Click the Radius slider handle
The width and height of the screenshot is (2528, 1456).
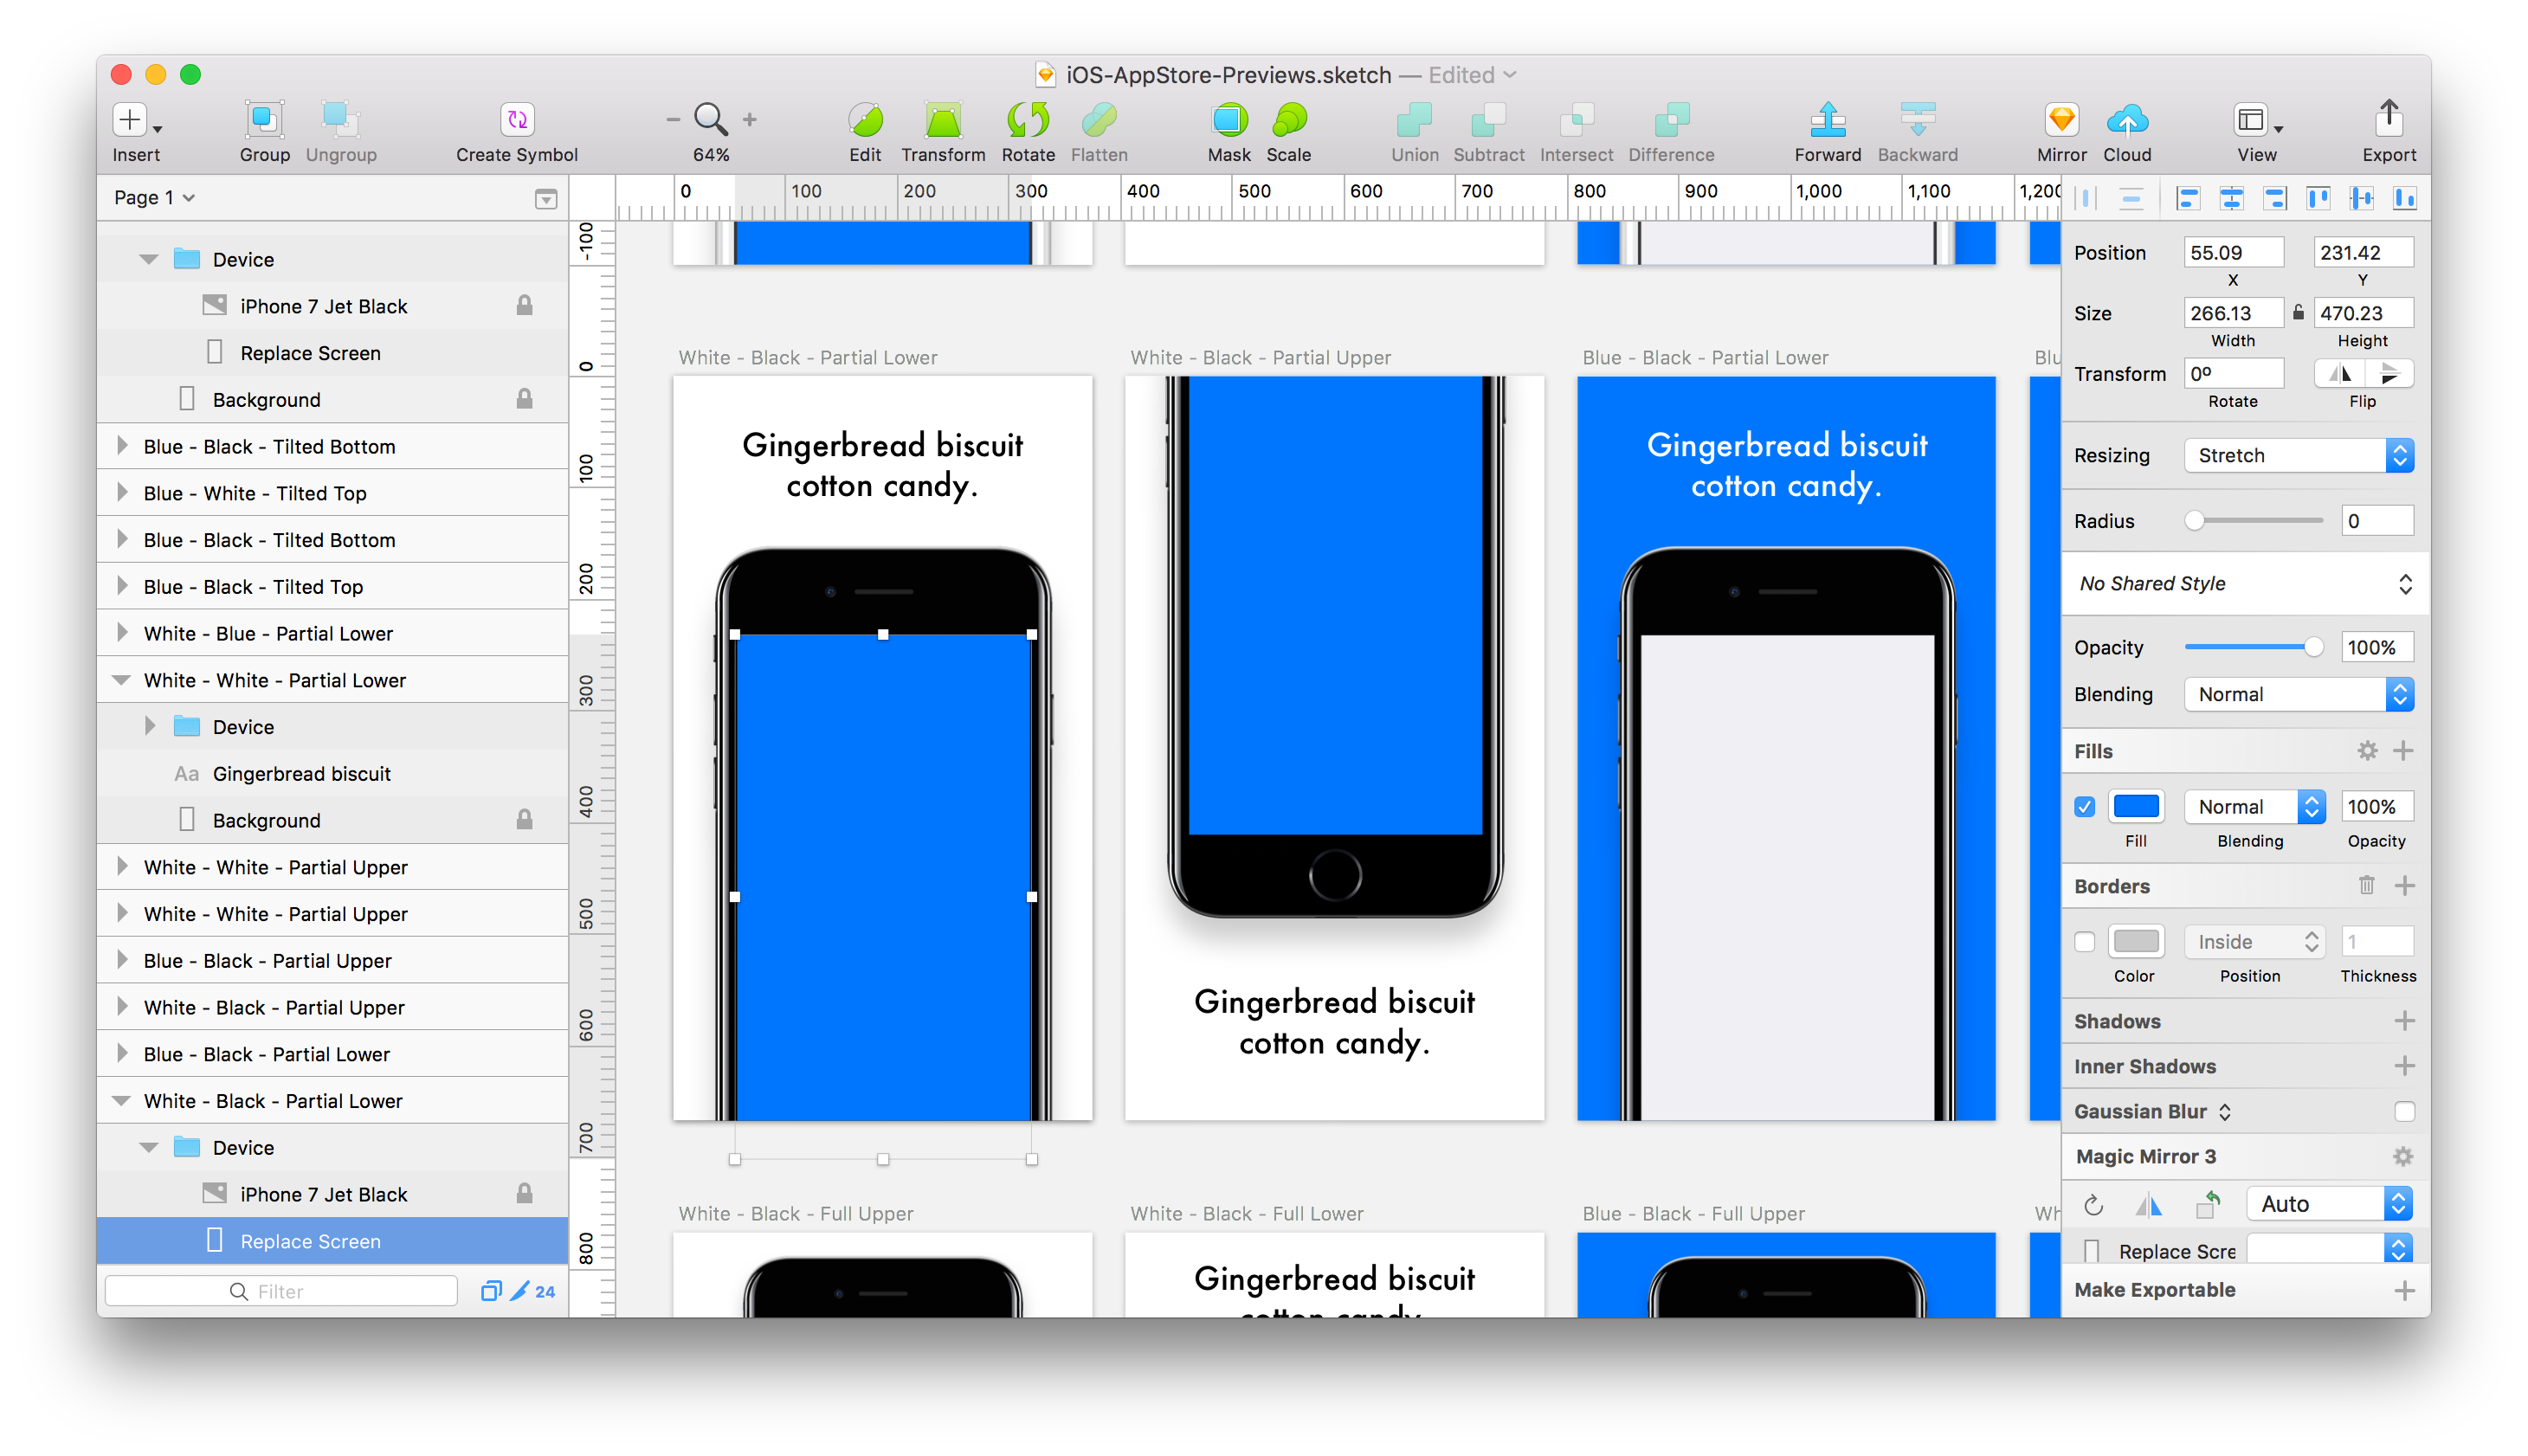coord(2194,520)
